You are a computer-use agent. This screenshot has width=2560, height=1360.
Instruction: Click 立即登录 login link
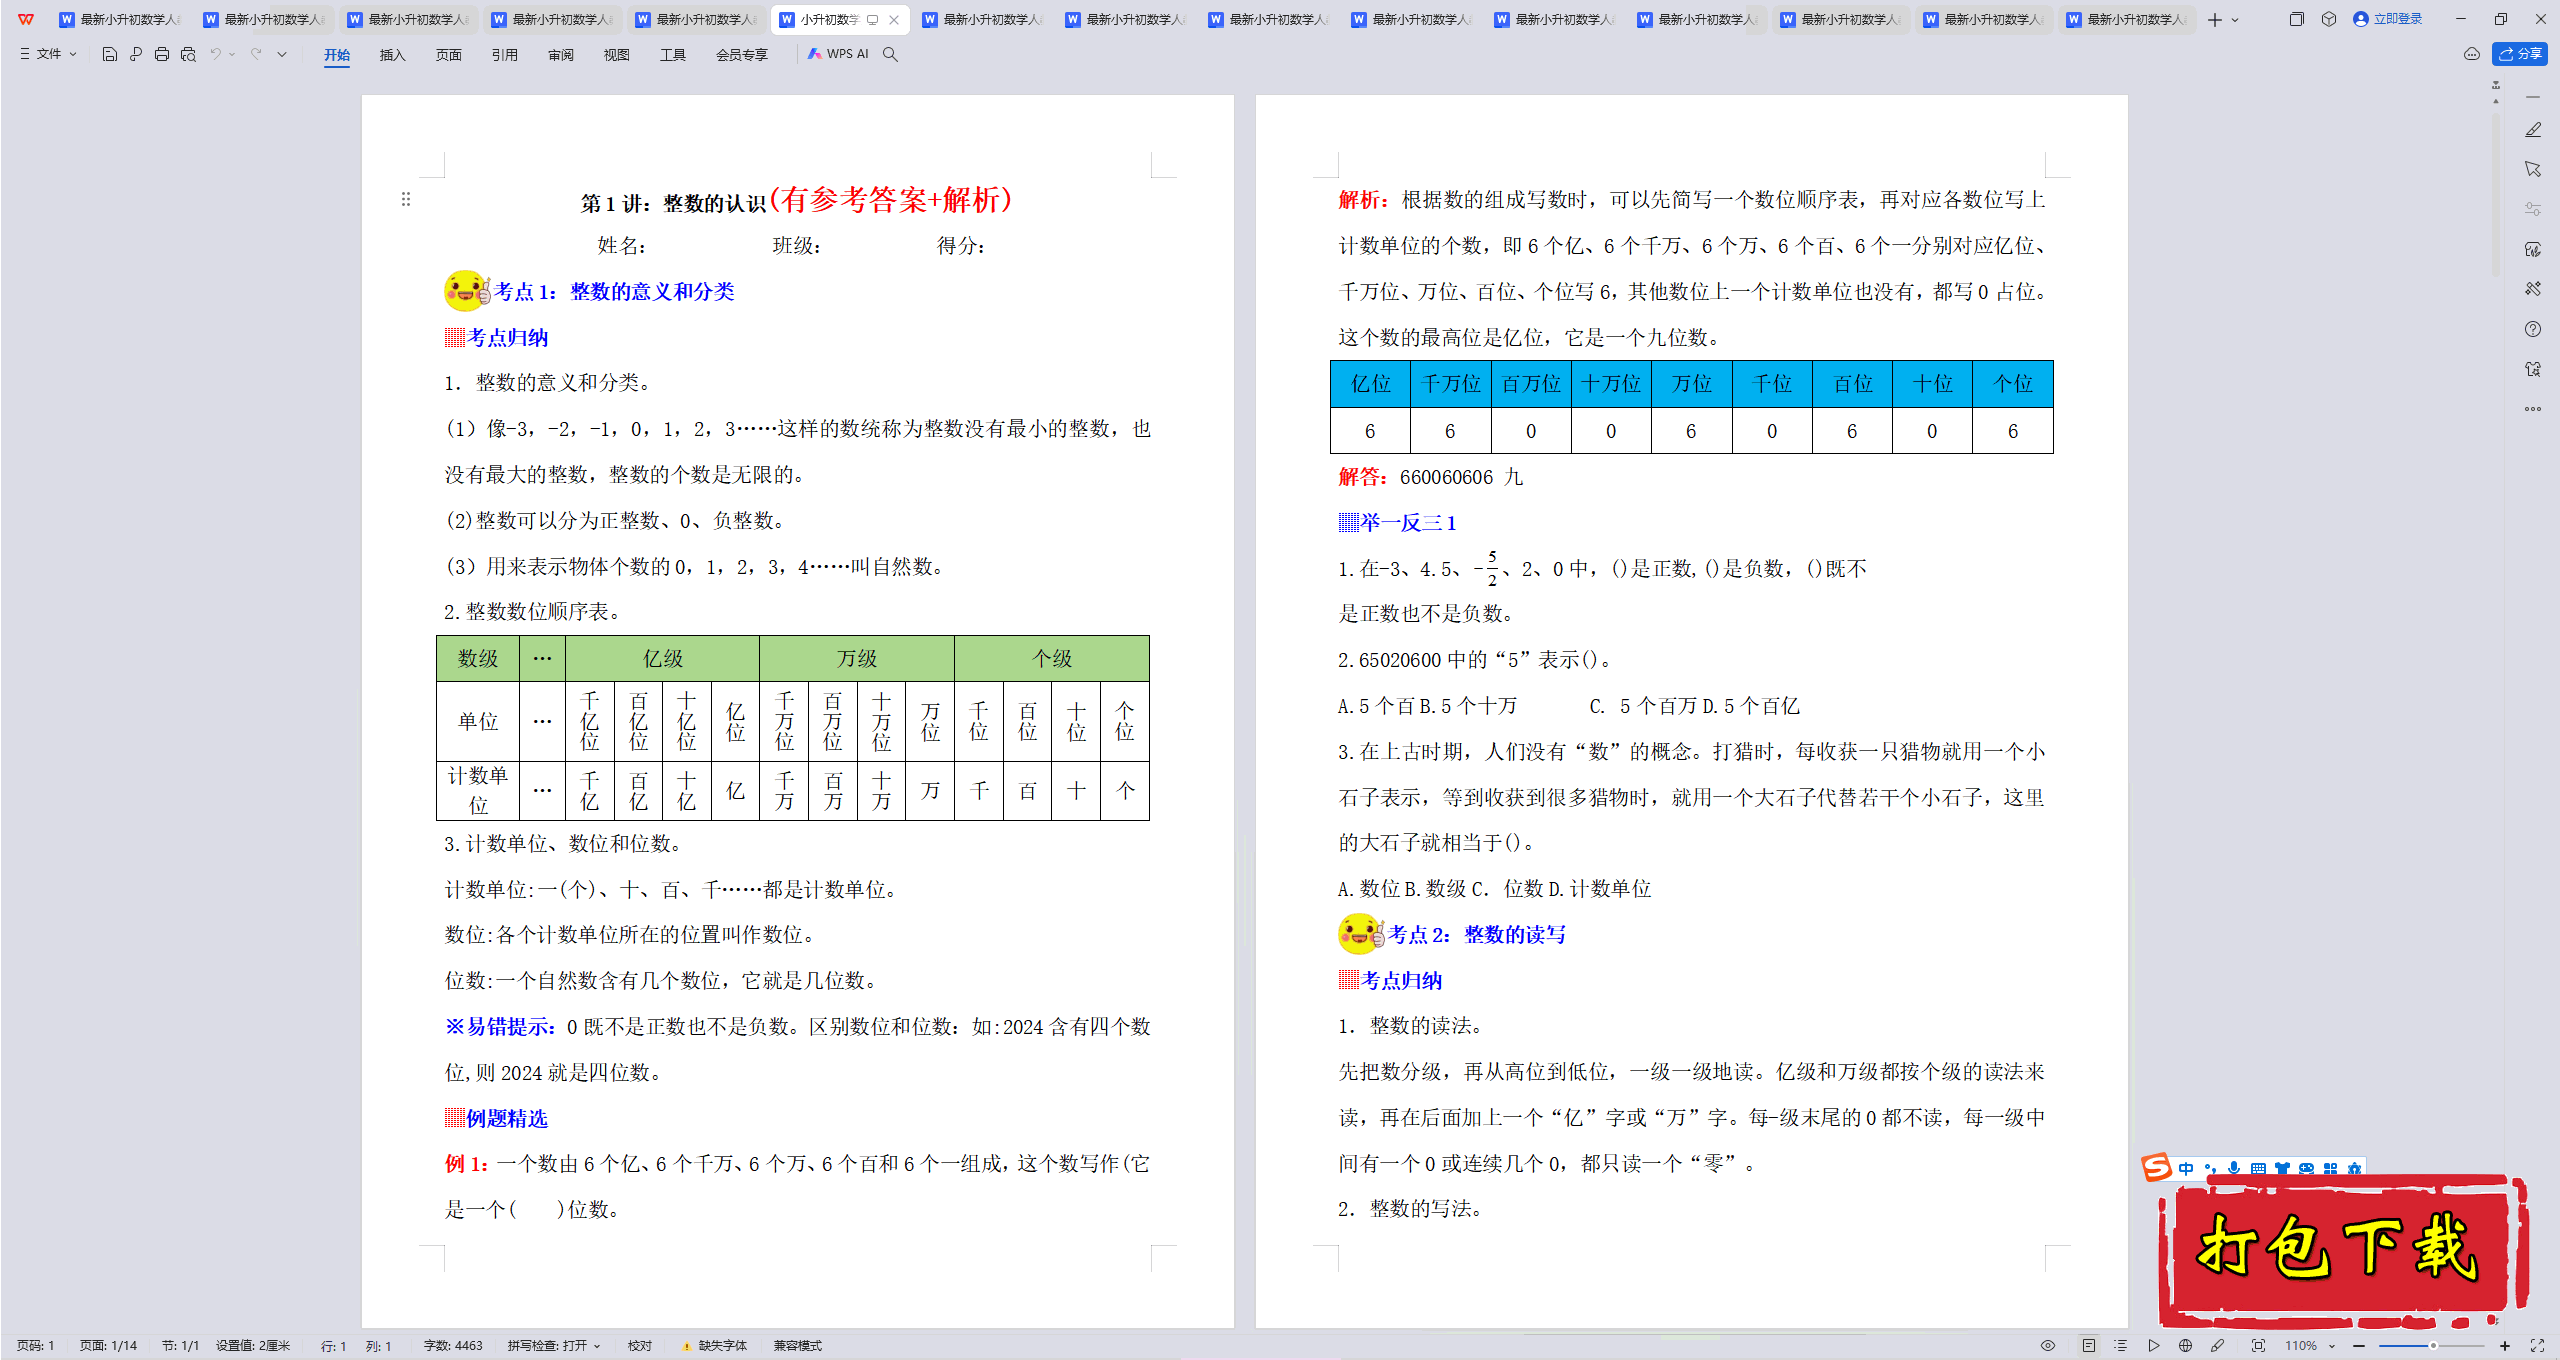pyautogui.click(x=2388, y=19)
